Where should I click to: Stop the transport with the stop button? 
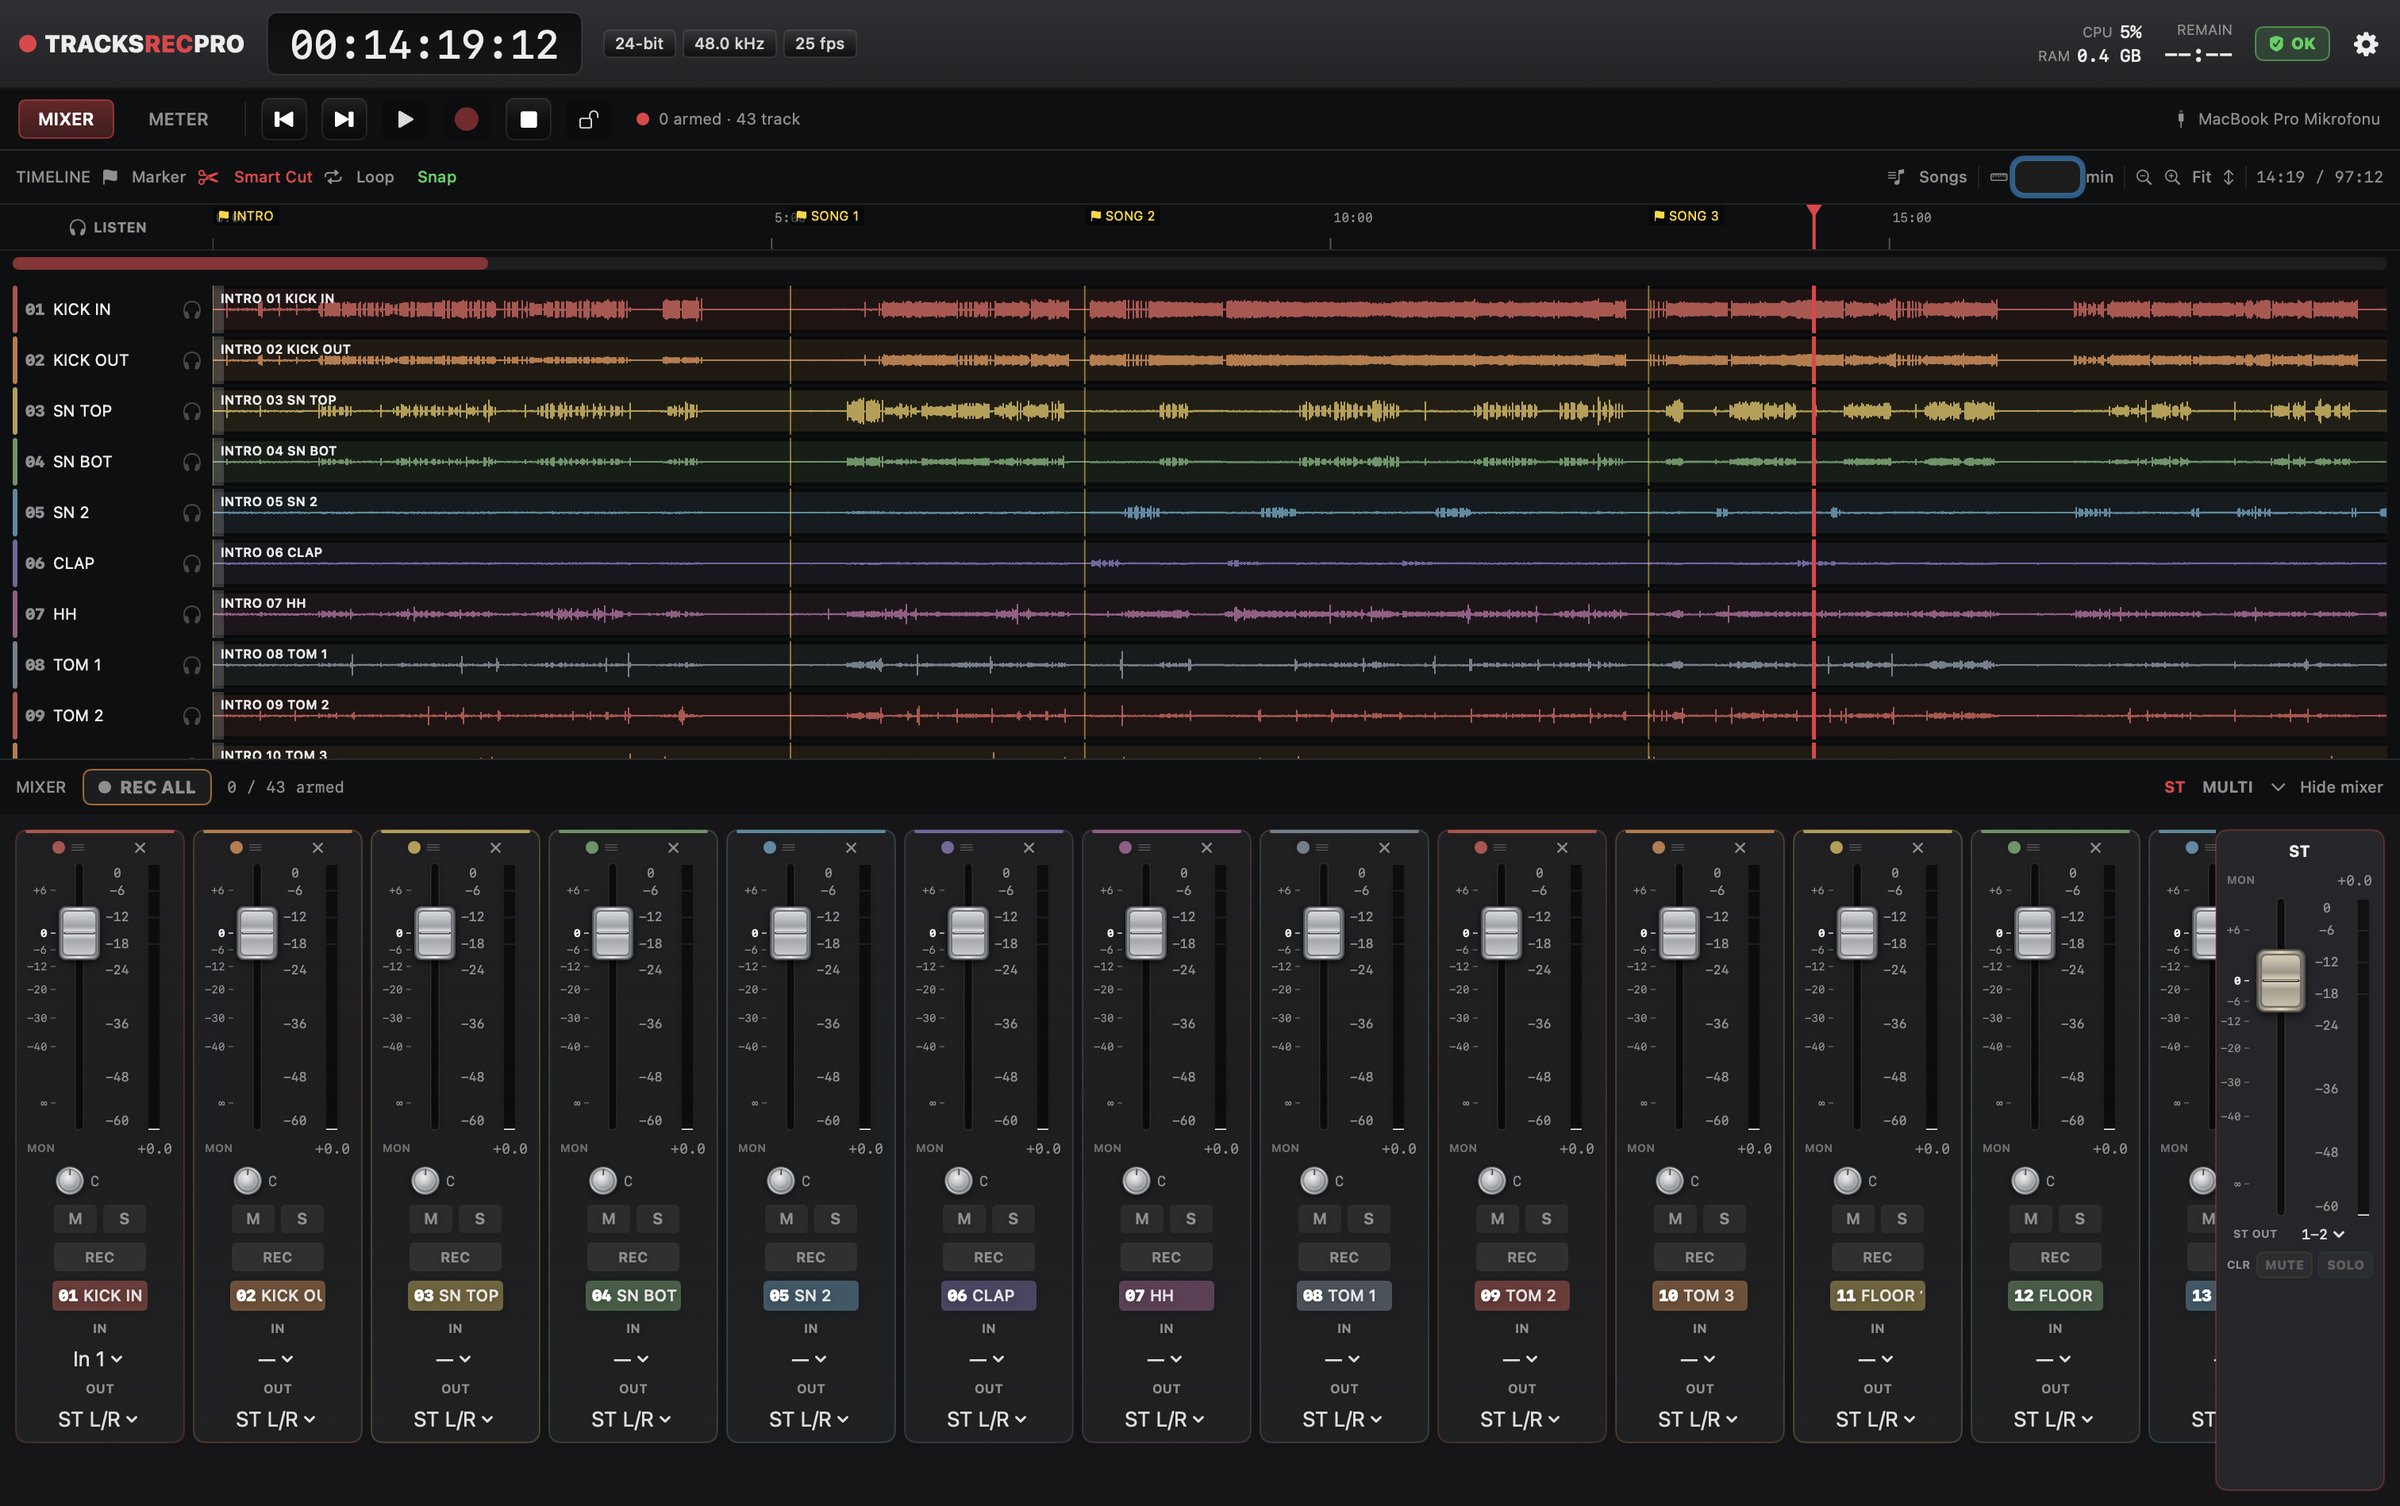(528, 119)
